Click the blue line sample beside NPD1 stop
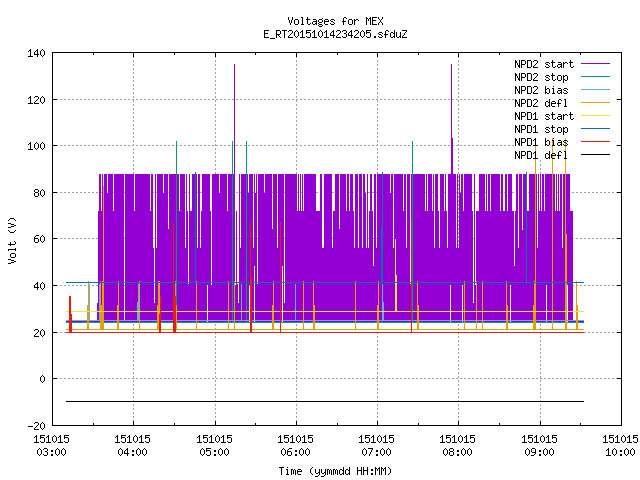Screen dimensions: 640x480 pyautogui.click(x=596, y=129)
